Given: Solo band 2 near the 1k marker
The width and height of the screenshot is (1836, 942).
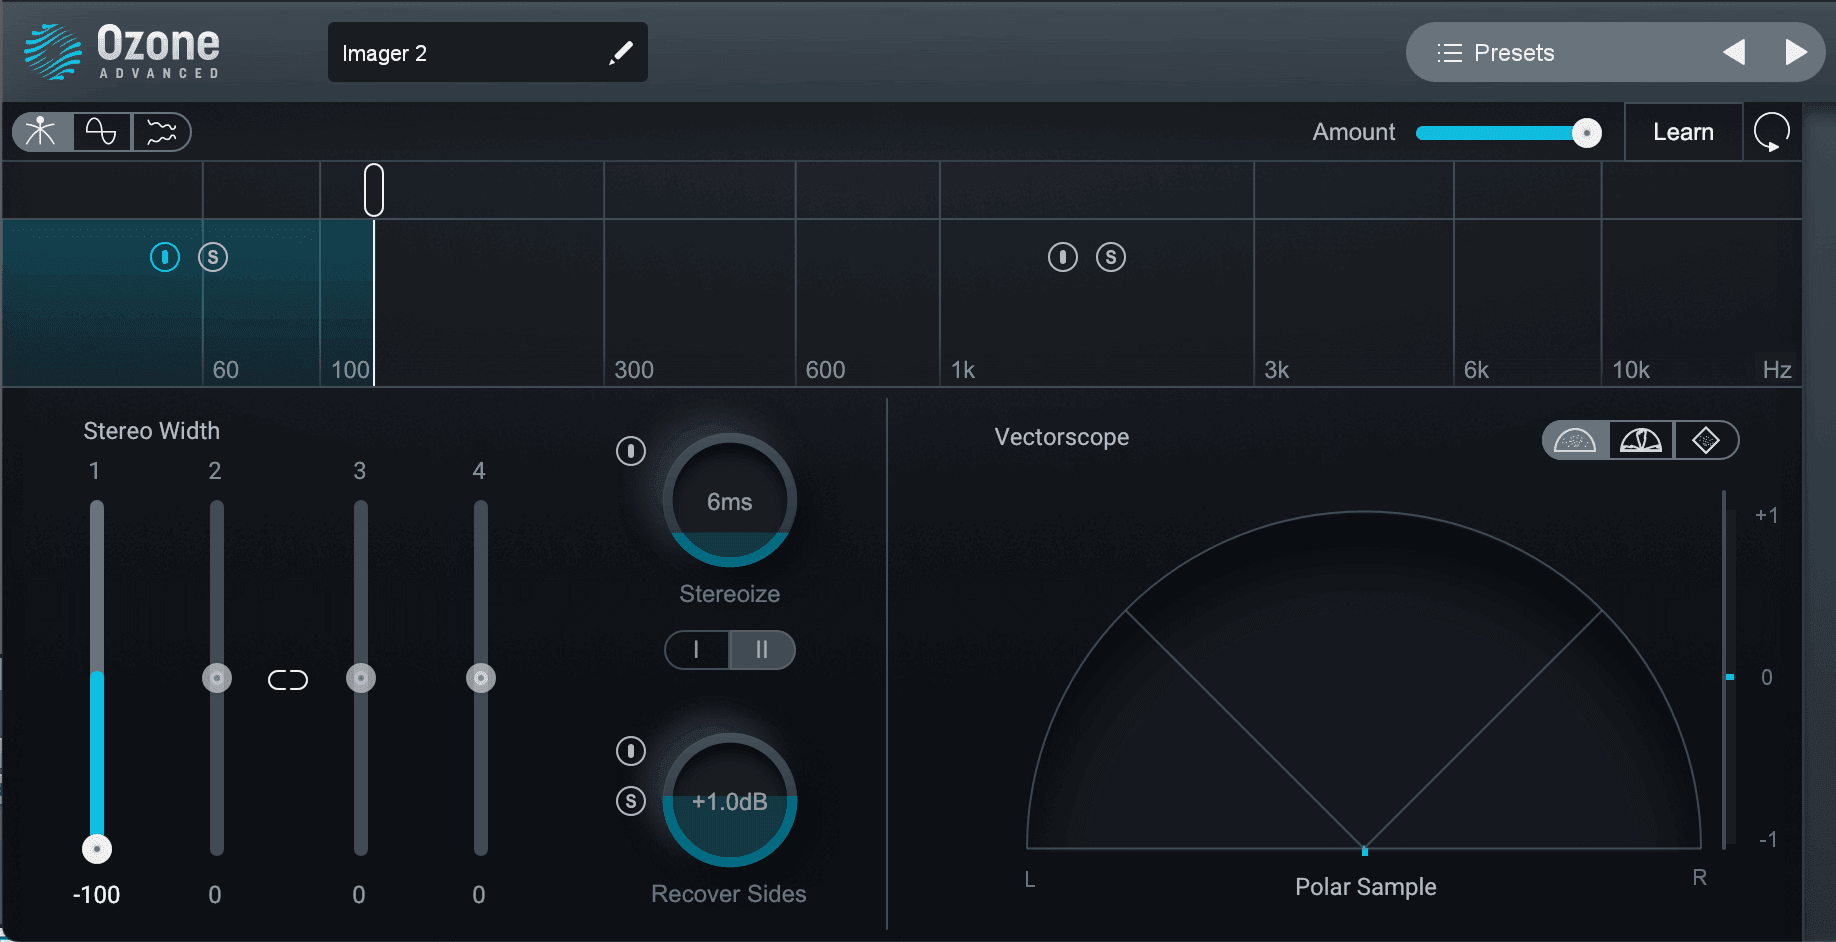Looking at the screenshot, I should (x=1111, y=257).
